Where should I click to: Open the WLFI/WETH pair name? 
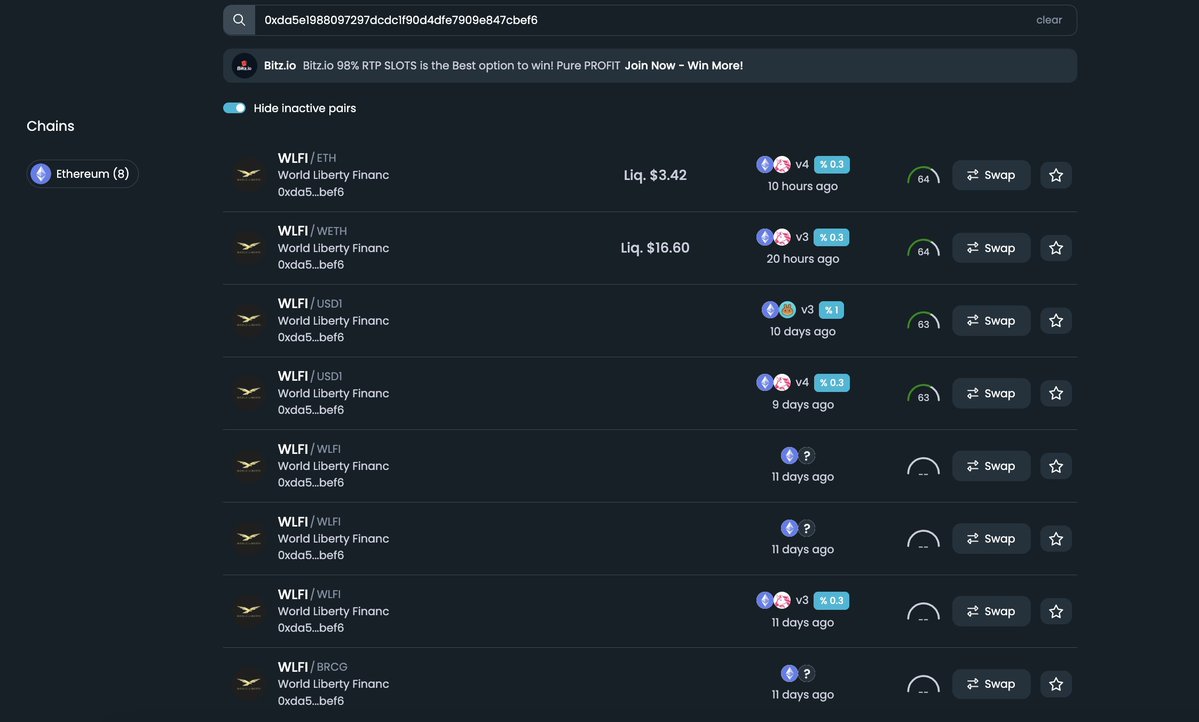pyautogui.click(x=312, y=230)
